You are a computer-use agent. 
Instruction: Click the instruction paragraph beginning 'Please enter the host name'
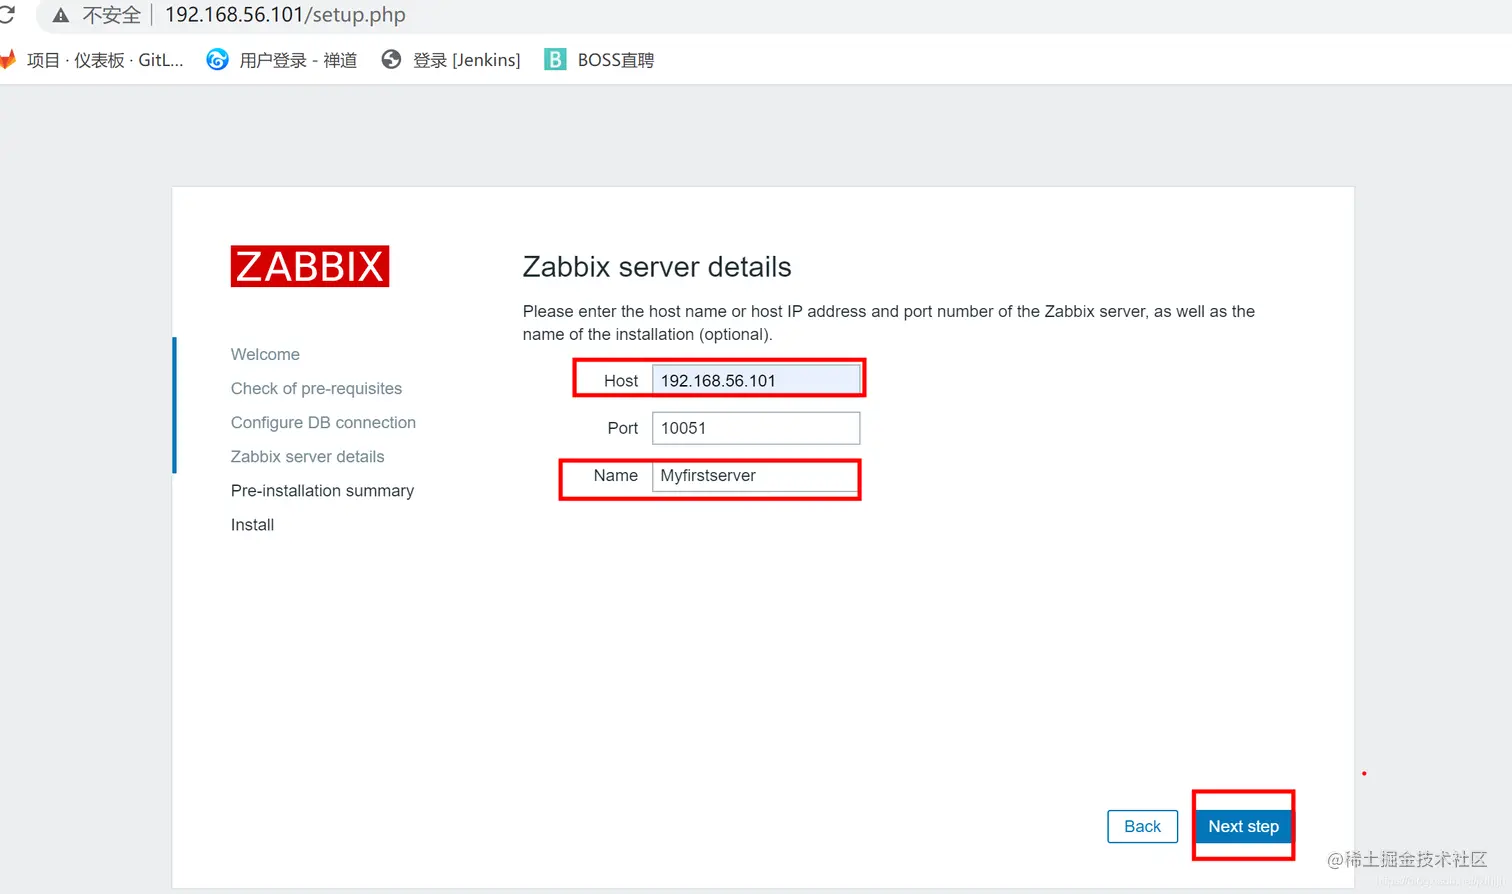[889, 323]
